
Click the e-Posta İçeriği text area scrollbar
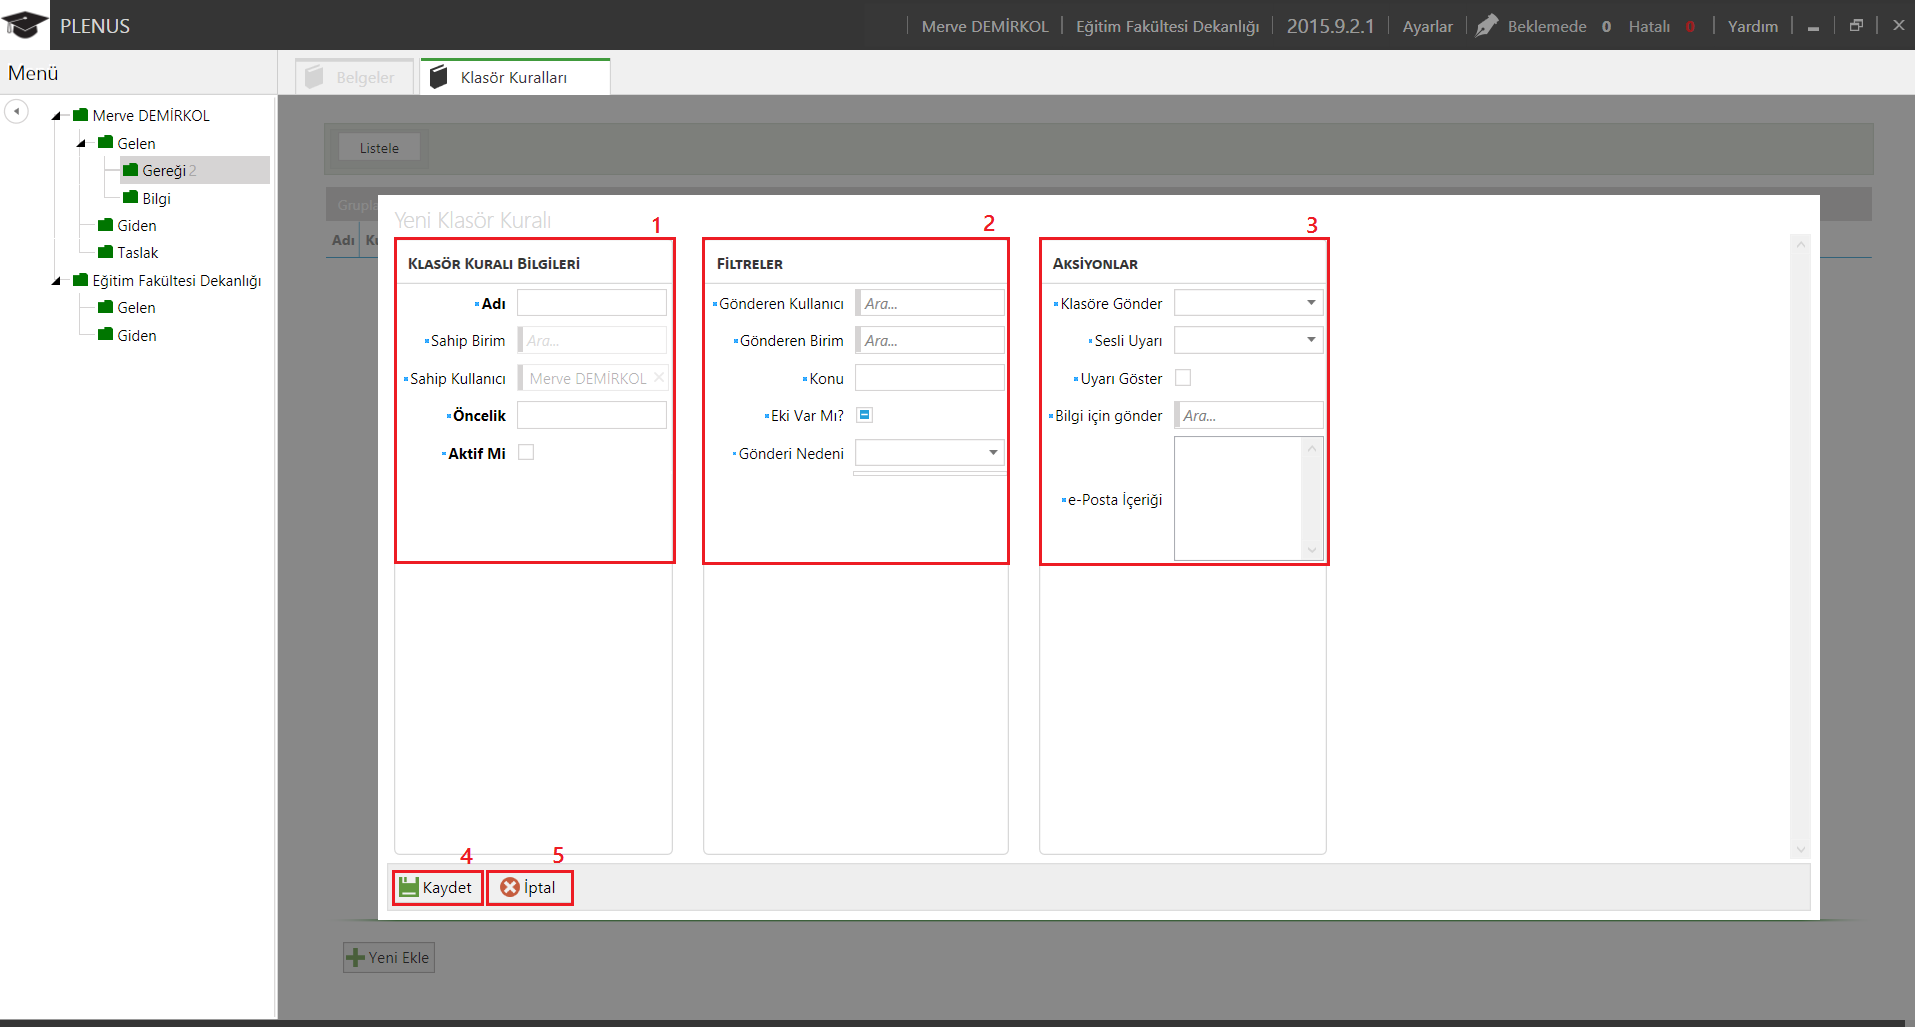click(1312, 498)
